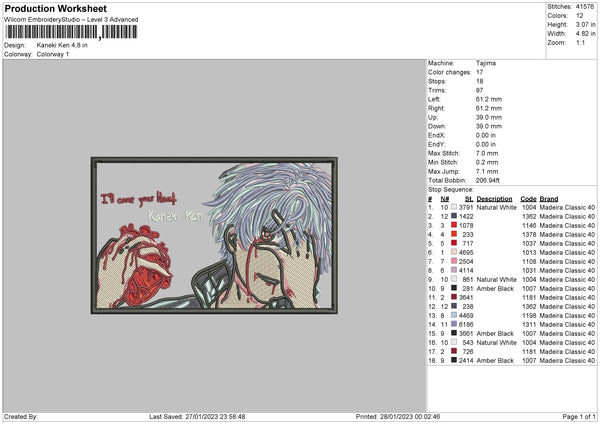Click the Total Bobbin value 206.94ft
Viewport: 600px width, 424px height.
pos(488,180)
